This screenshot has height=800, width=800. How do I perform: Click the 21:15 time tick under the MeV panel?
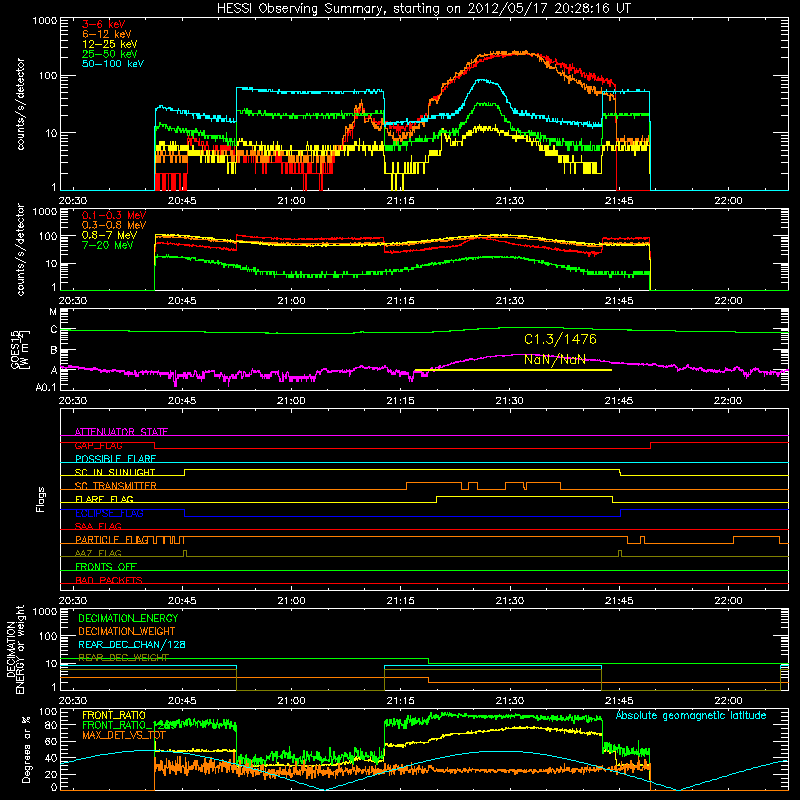401,301
